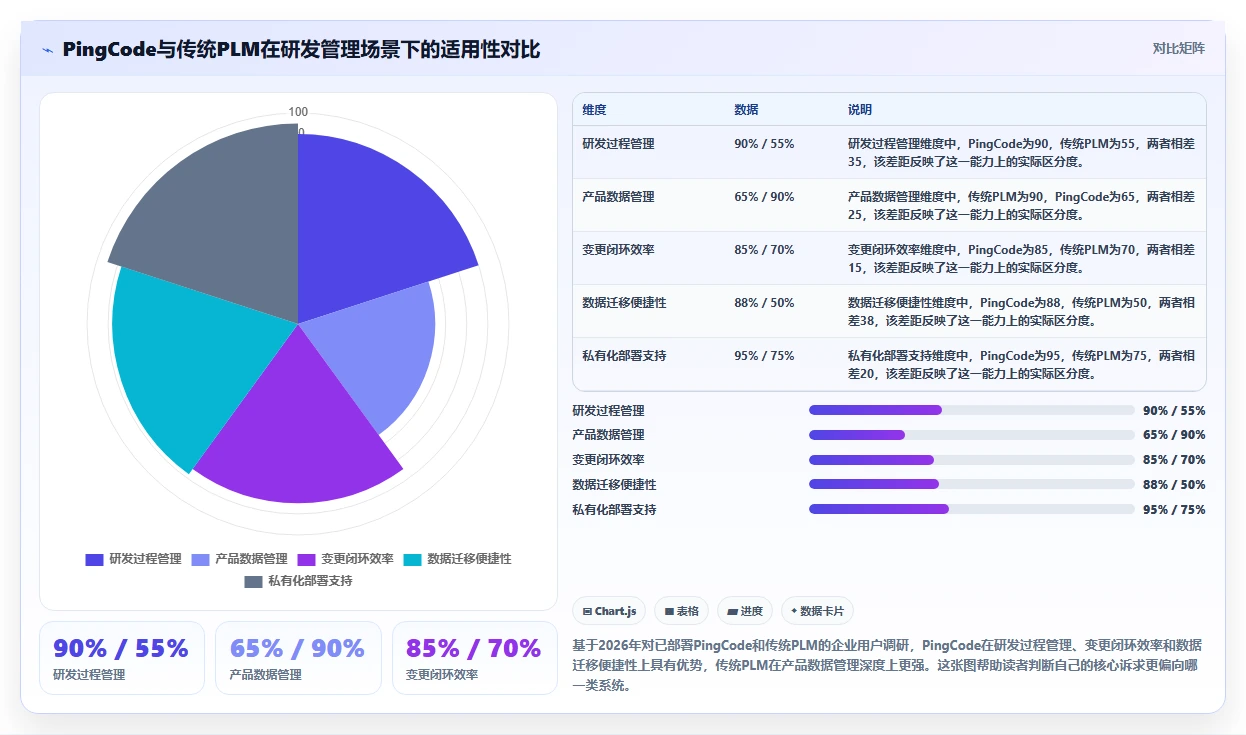This screenshot has width=1246, height=735.
Task: Click the 说明 column header
Action: click(860, 109)
